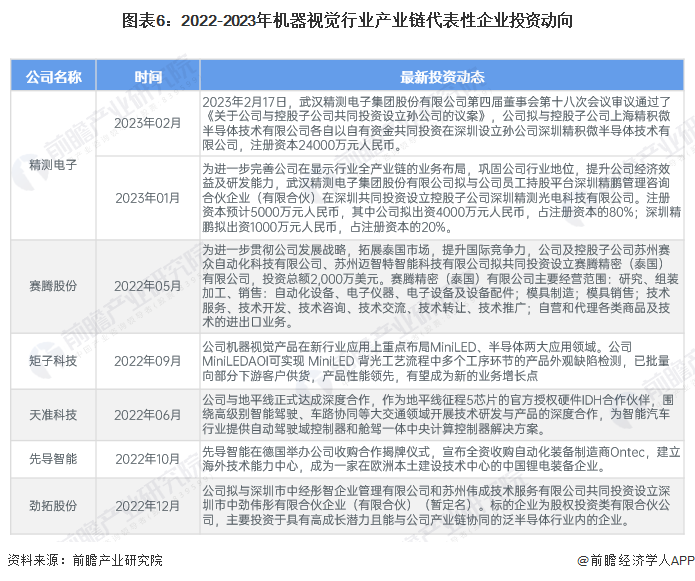Click the 2022年06月 date cell
Viewport: 695px width, 581px height.
[x=148, y=415]
